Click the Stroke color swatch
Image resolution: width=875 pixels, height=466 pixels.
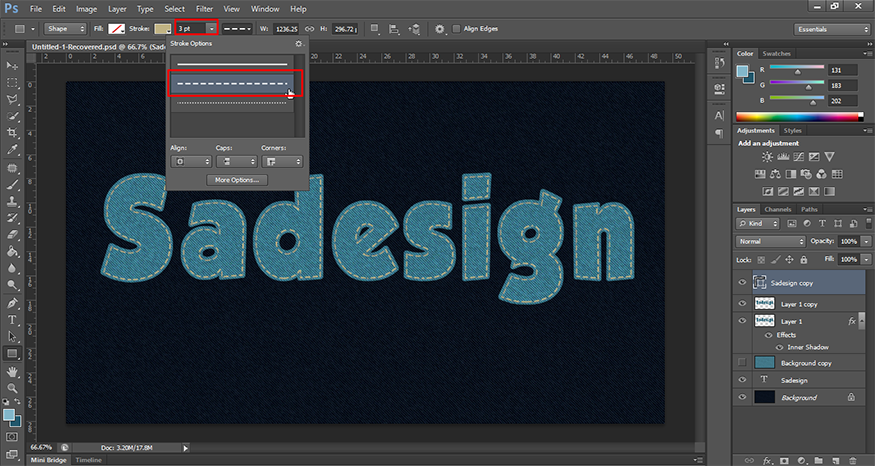point(163,28)
